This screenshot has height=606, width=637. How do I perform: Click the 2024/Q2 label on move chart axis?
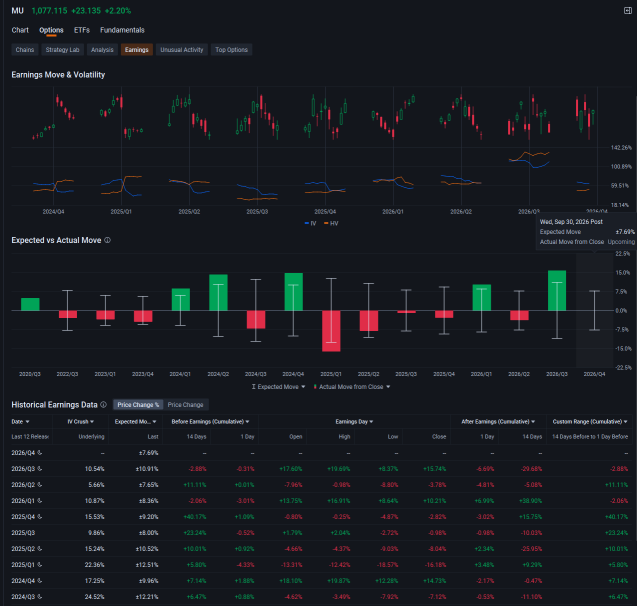coord(218,374)
